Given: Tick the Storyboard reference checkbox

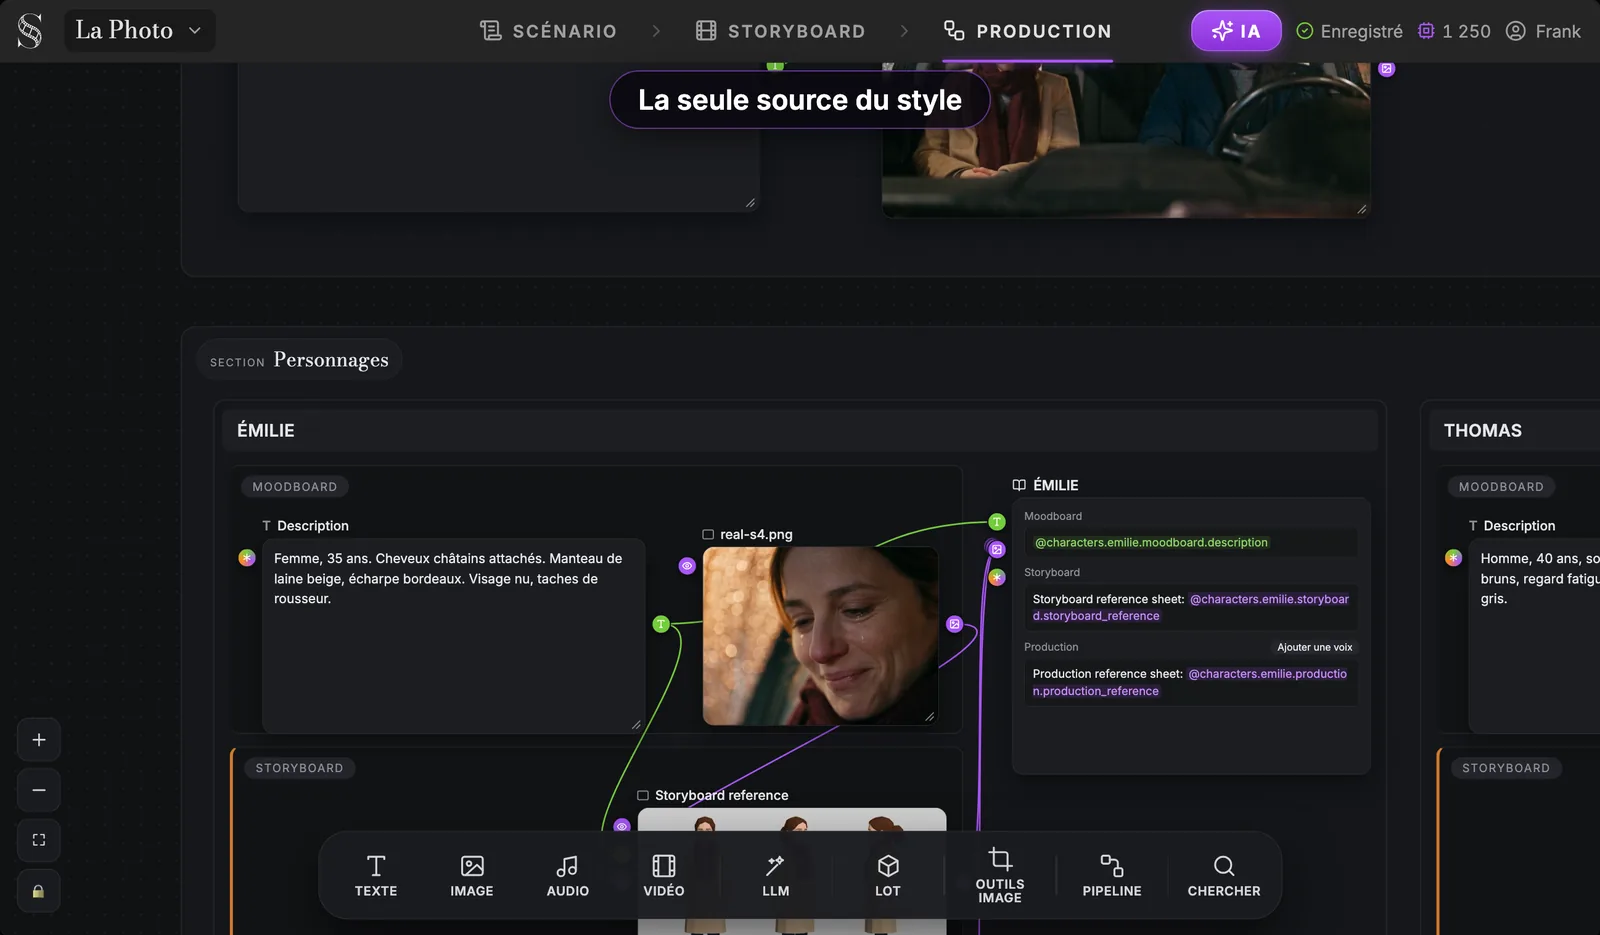Looking at the screenshot, I should (643, 796).
